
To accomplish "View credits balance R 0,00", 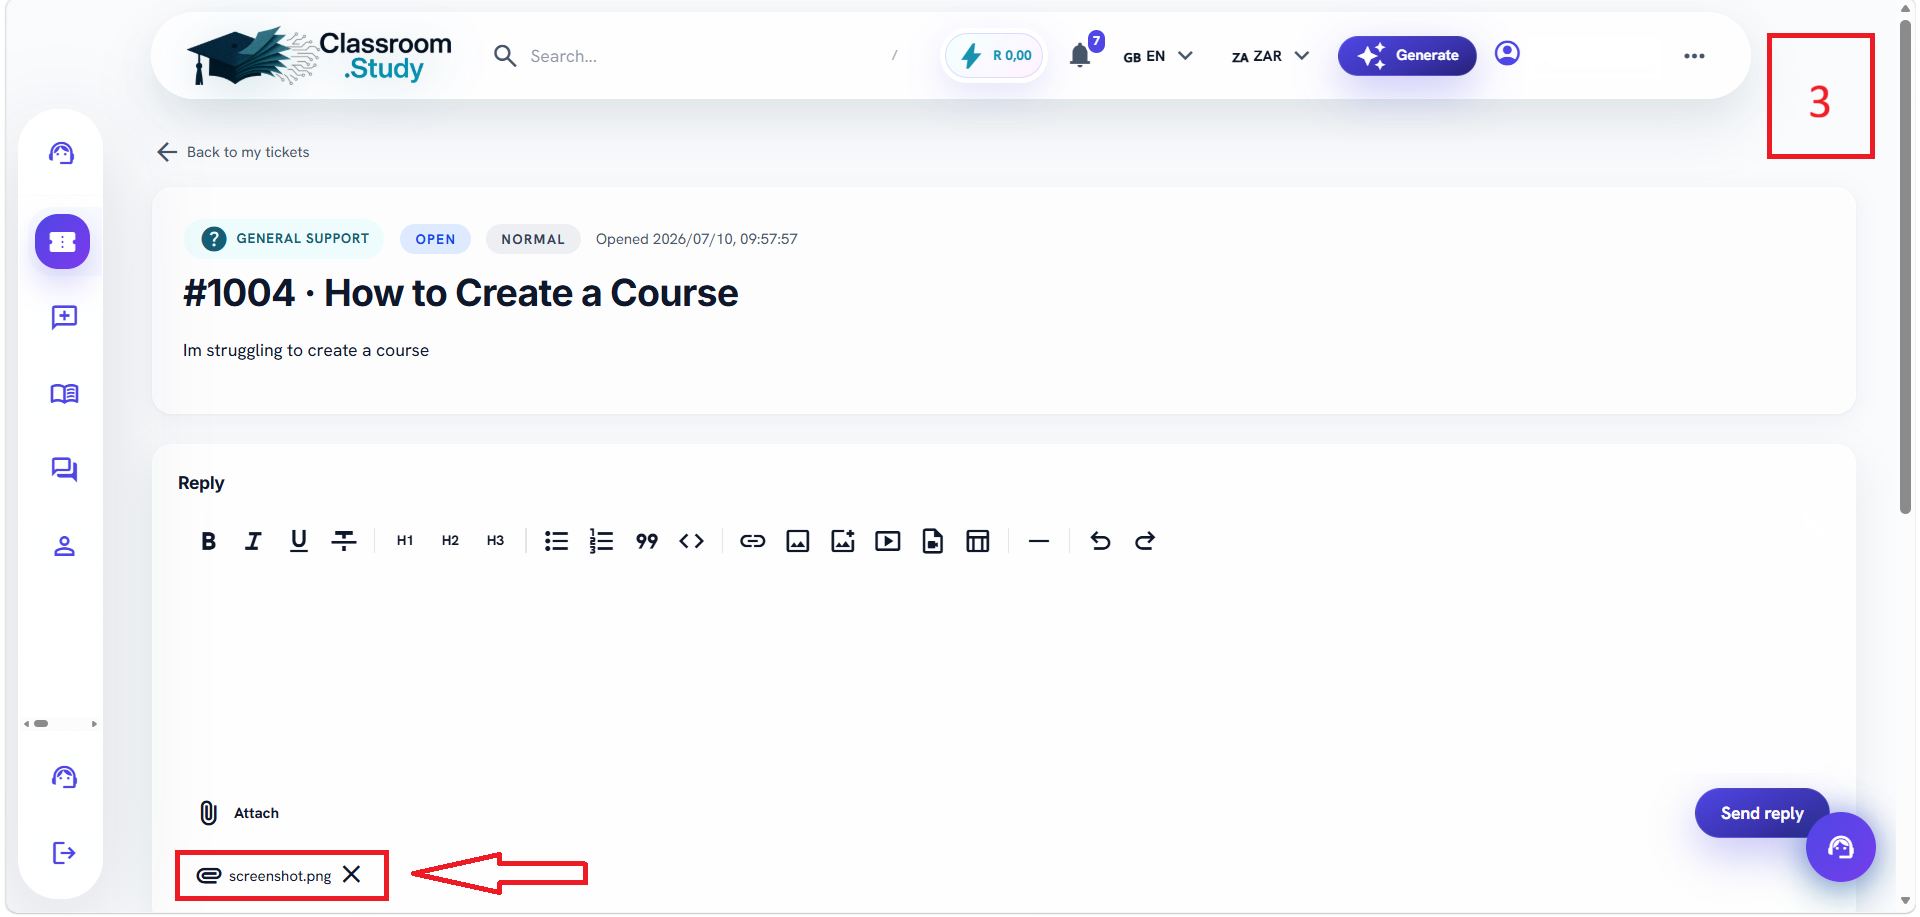I will point(995,56).
